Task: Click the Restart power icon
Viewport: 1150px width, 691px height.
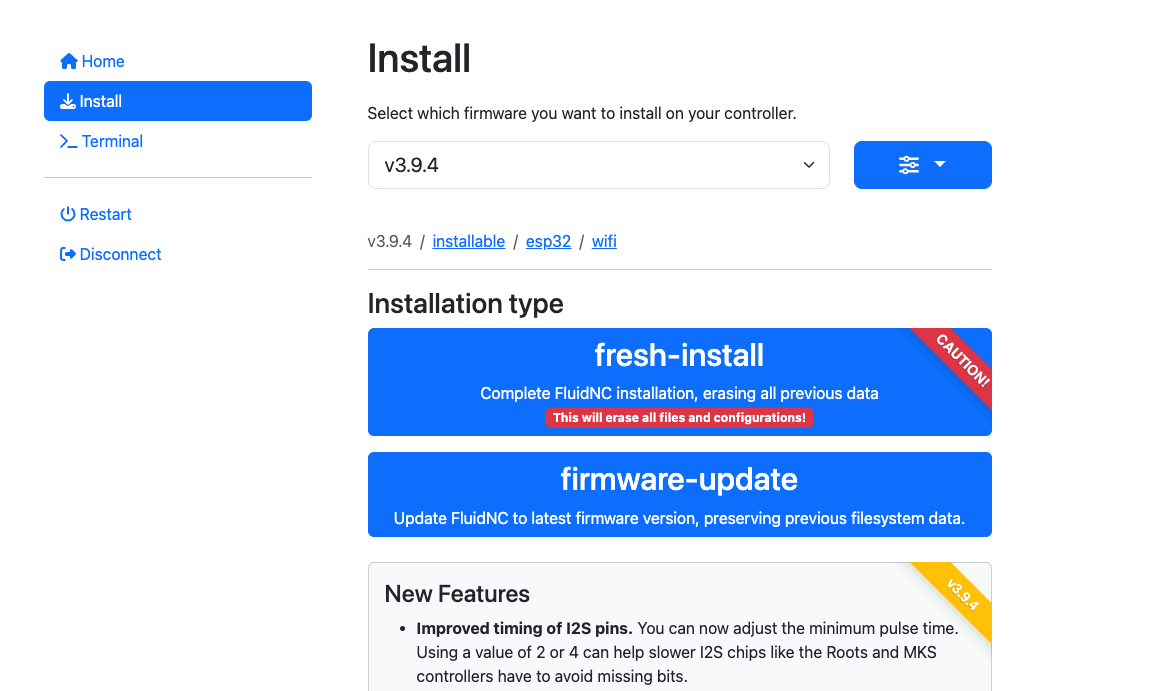Action: [68, 215]
